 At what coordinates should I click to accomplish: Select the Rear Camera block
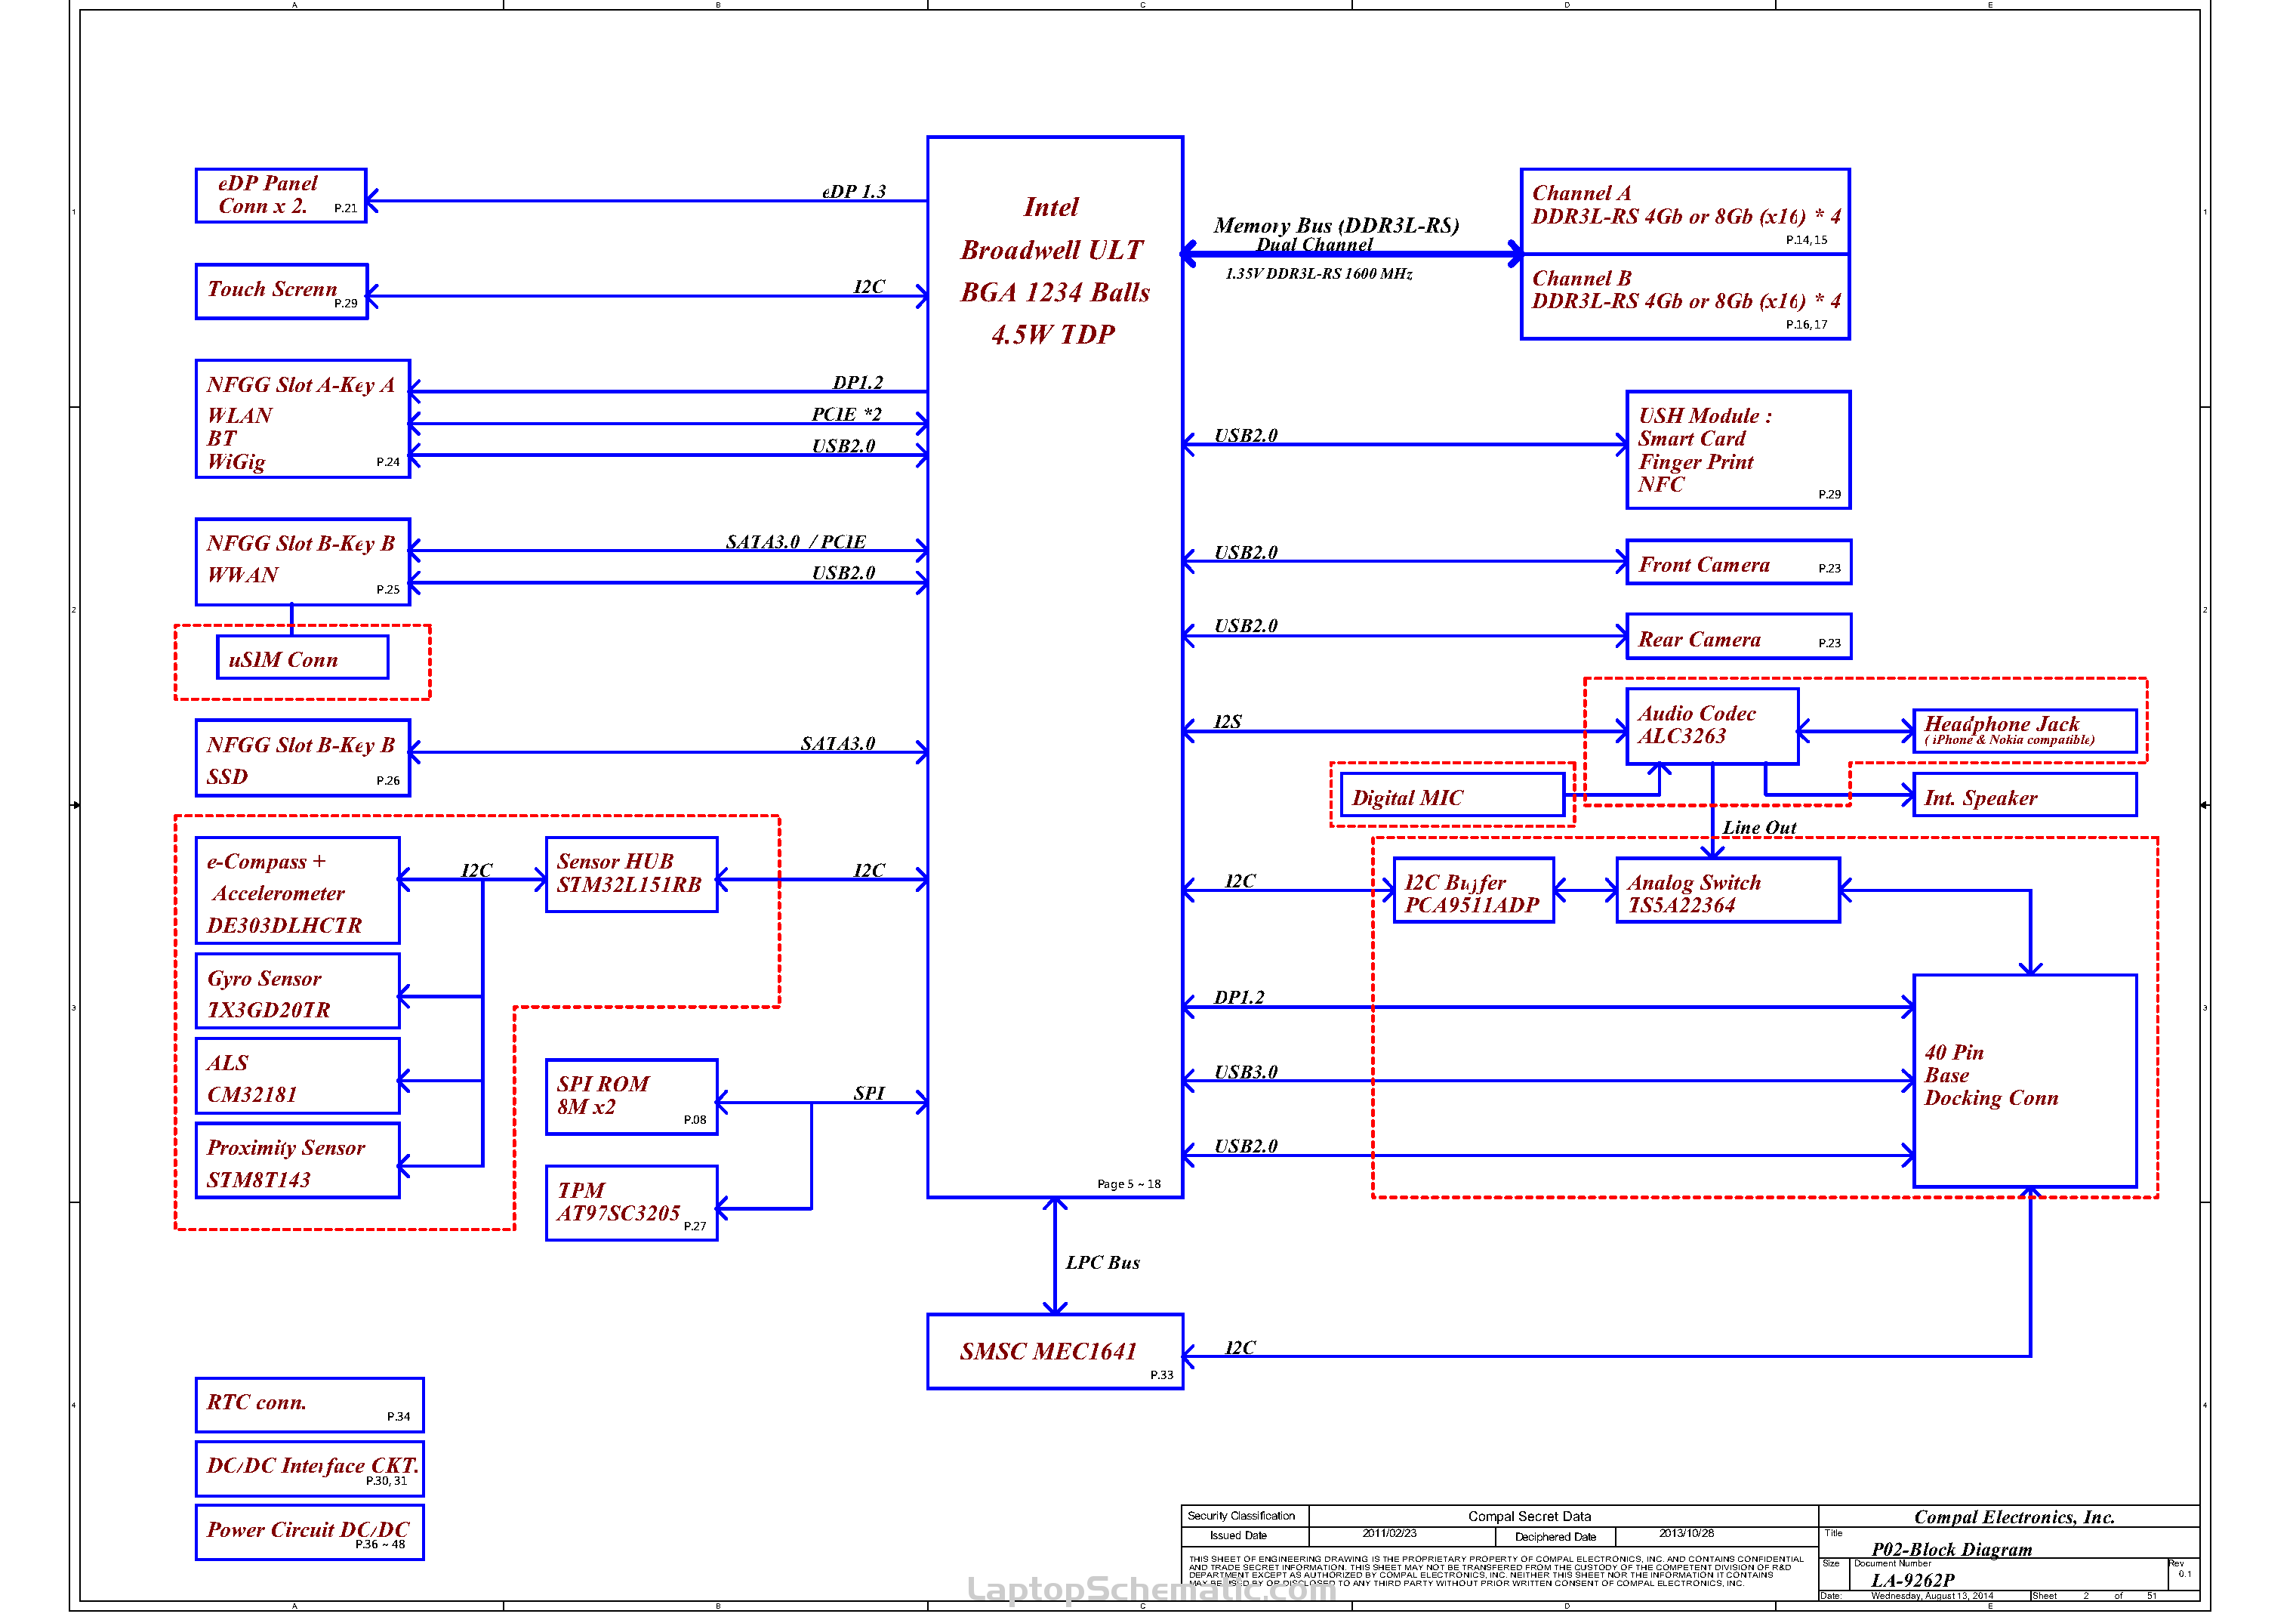coord(1739,637)
